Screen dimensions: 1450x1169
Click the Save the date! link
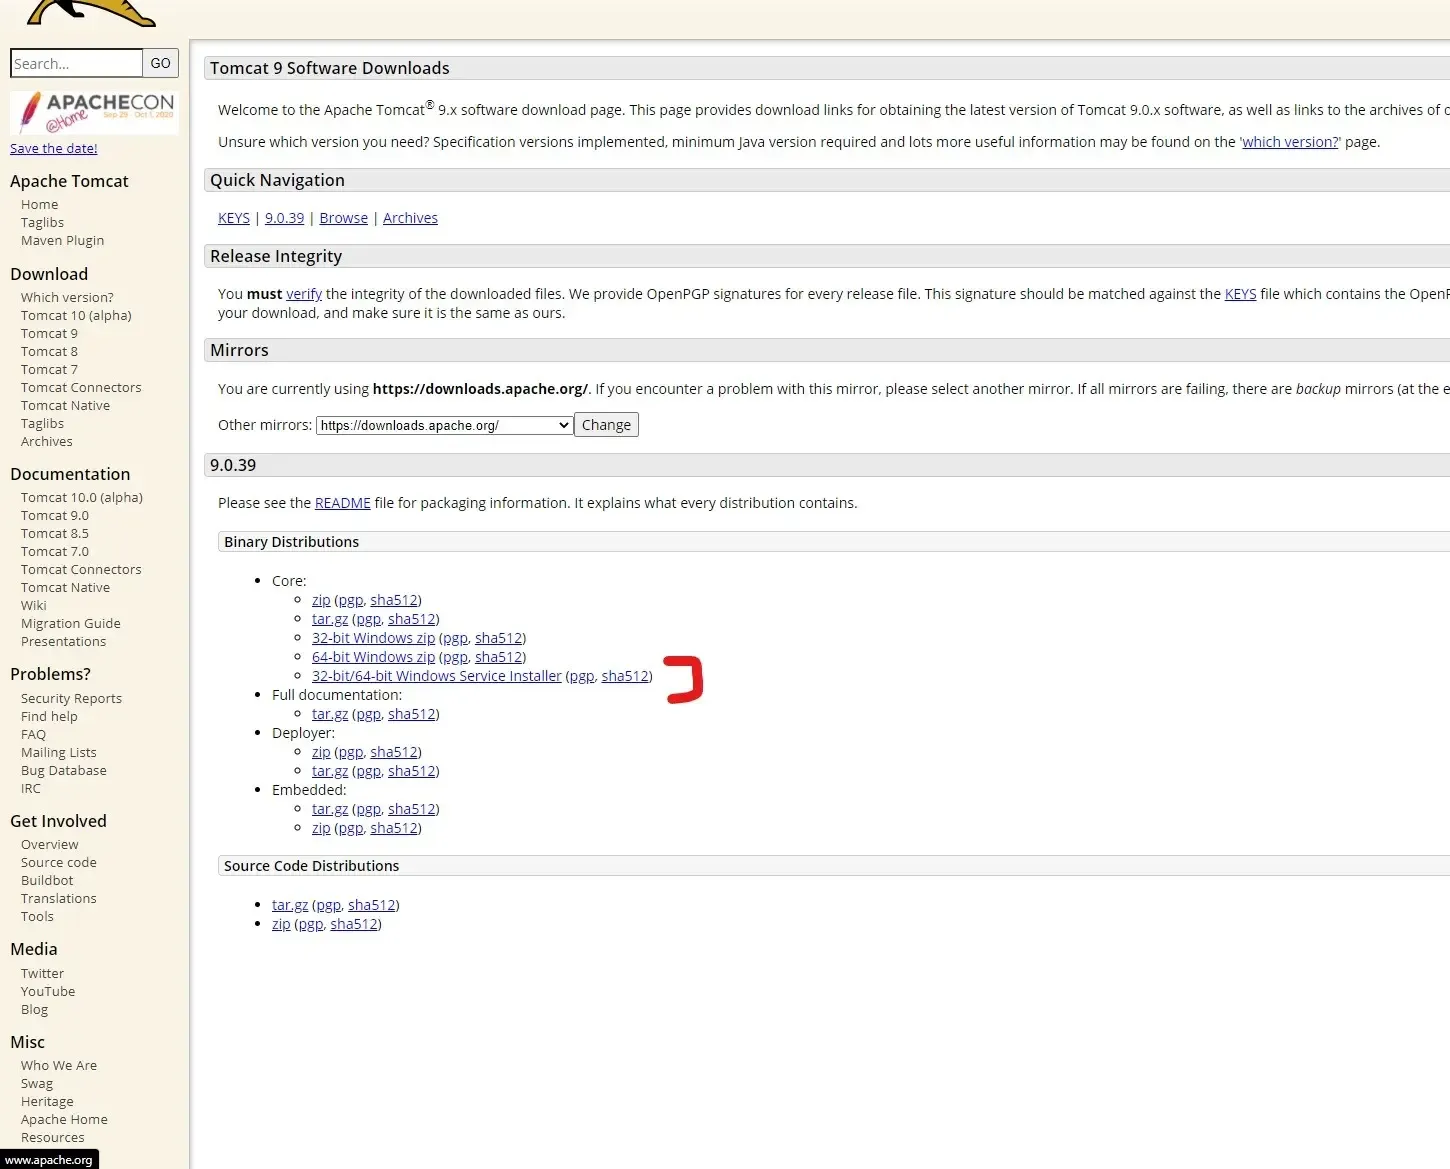tap(54, 148)
